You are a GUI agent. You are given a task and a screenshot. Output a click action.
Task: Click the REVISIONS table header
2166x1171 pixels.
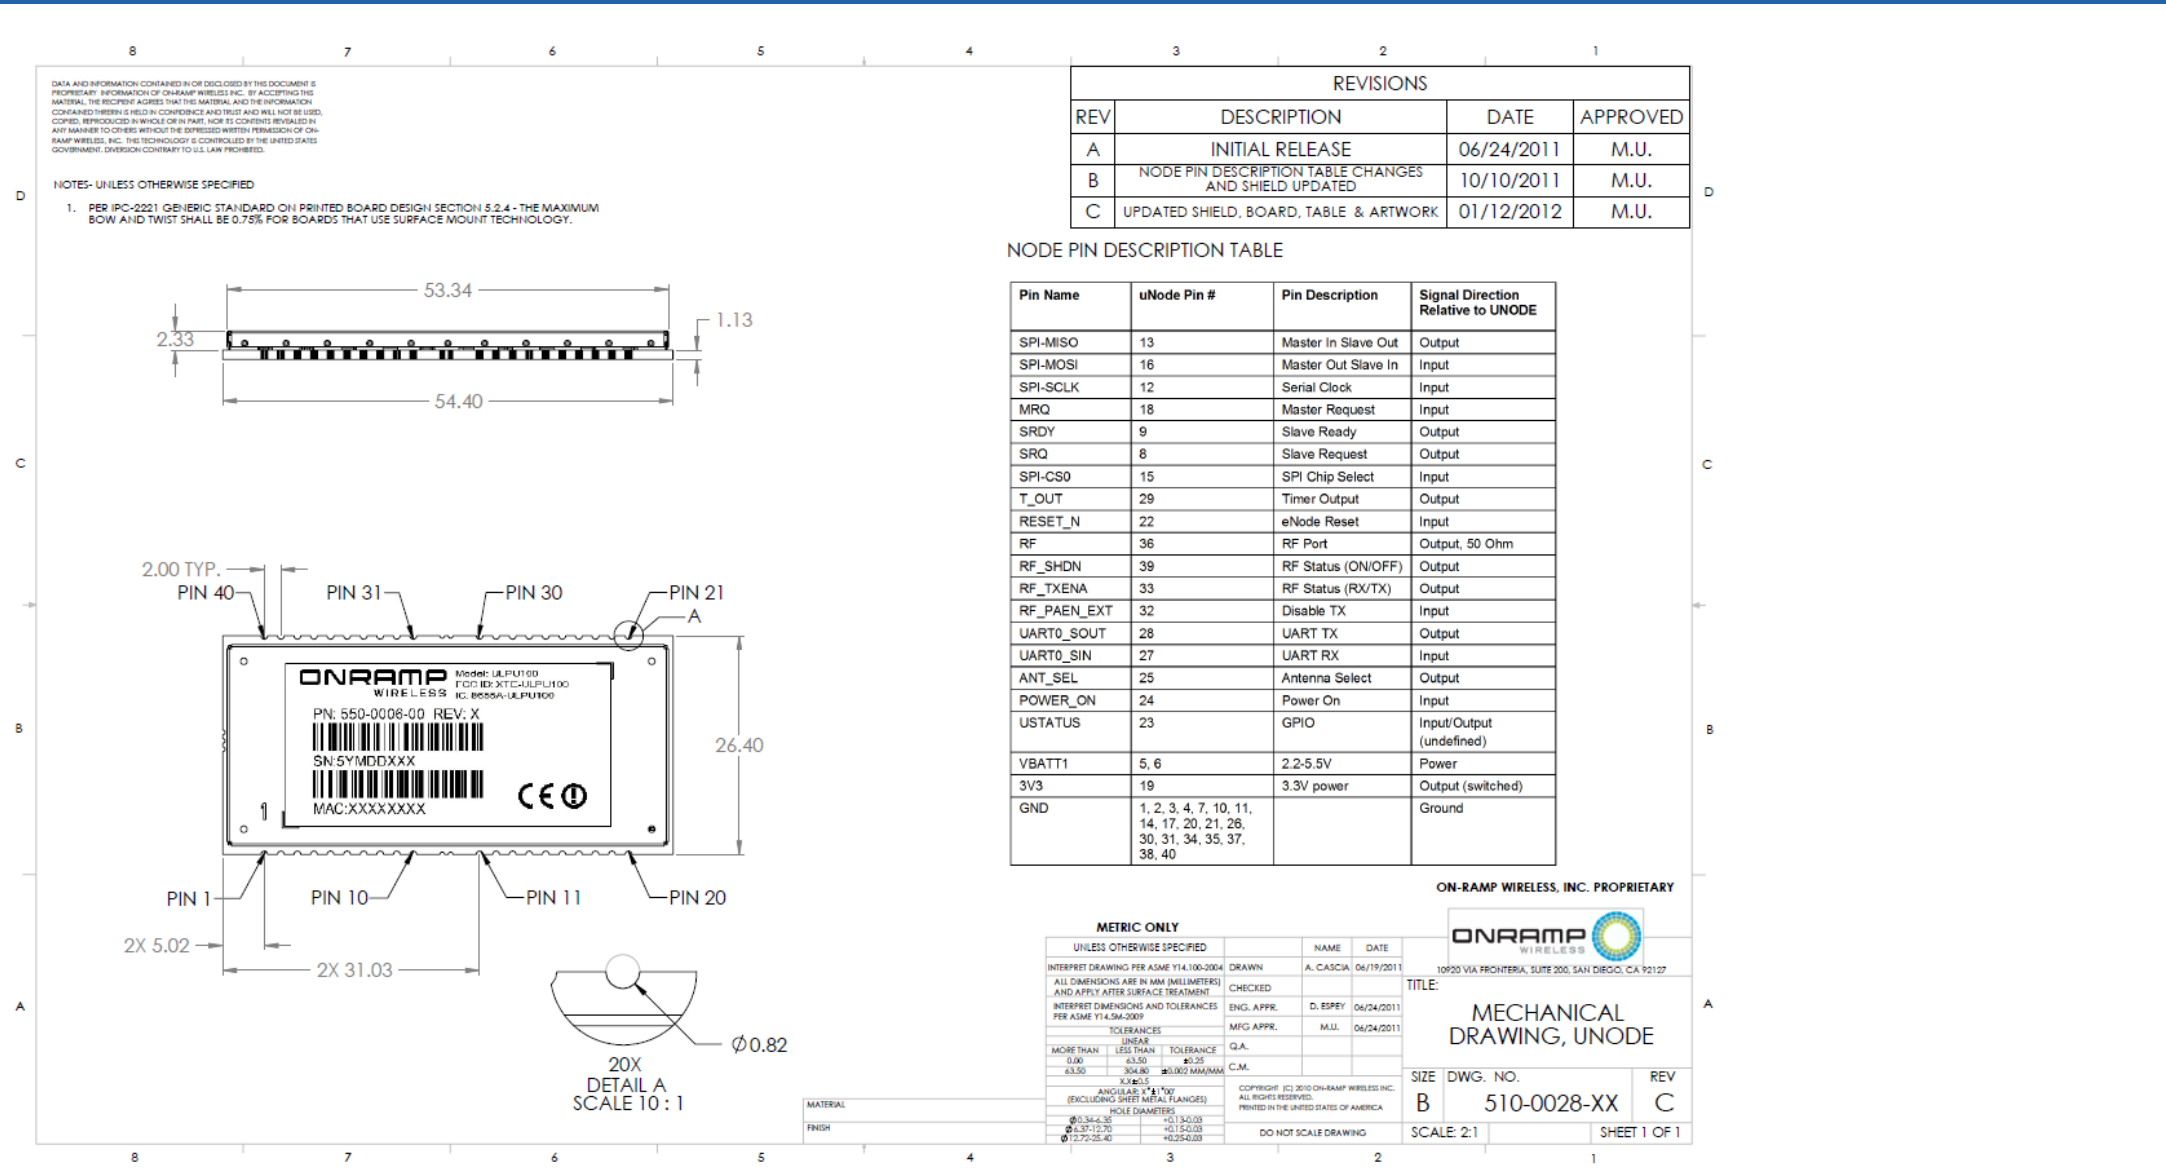1379,83
